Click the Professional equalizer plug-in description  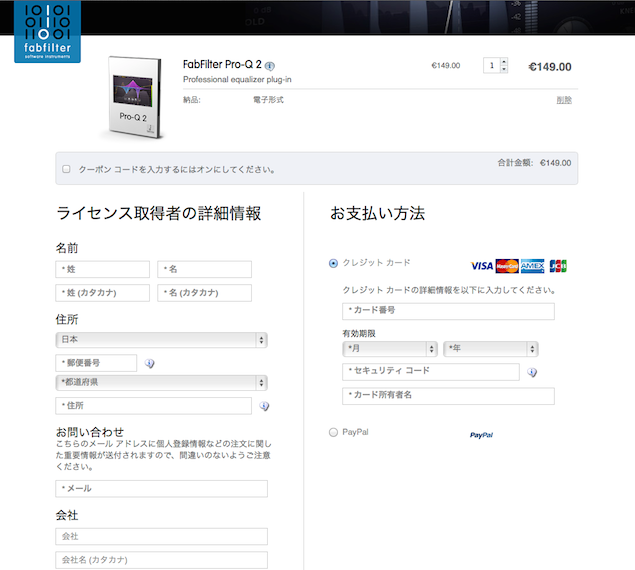click(237, 79)
